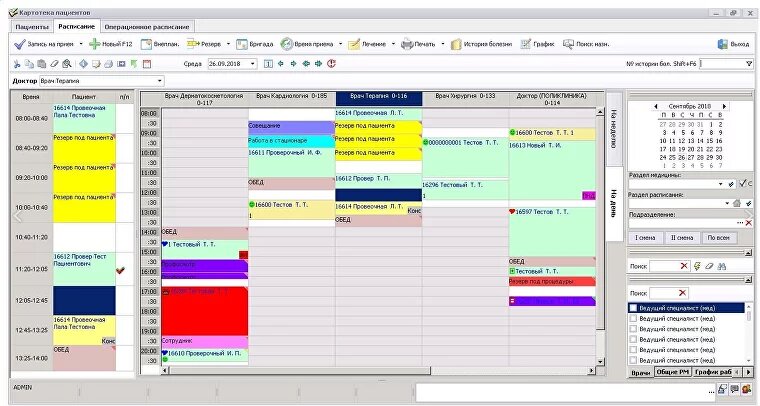Click the paste clipboard icon
760x406 pixels.
[42, 63]
